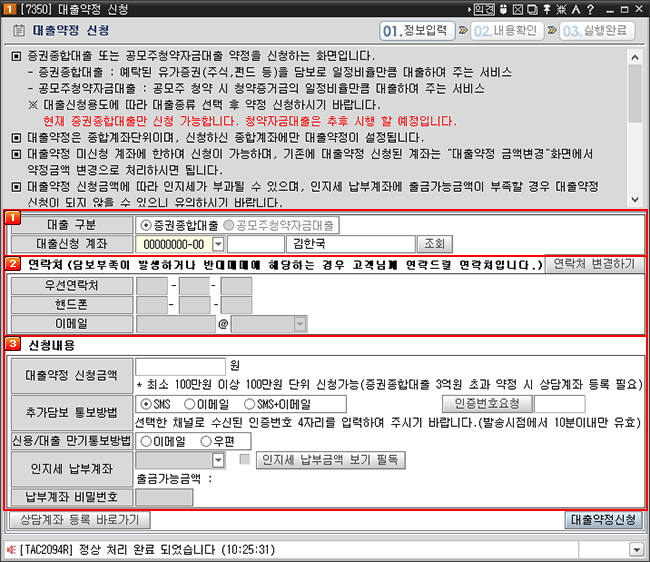Click the 일정 button in the title bar
The width and height of the screenshot is (650, 562).
(x=484, y=9)
